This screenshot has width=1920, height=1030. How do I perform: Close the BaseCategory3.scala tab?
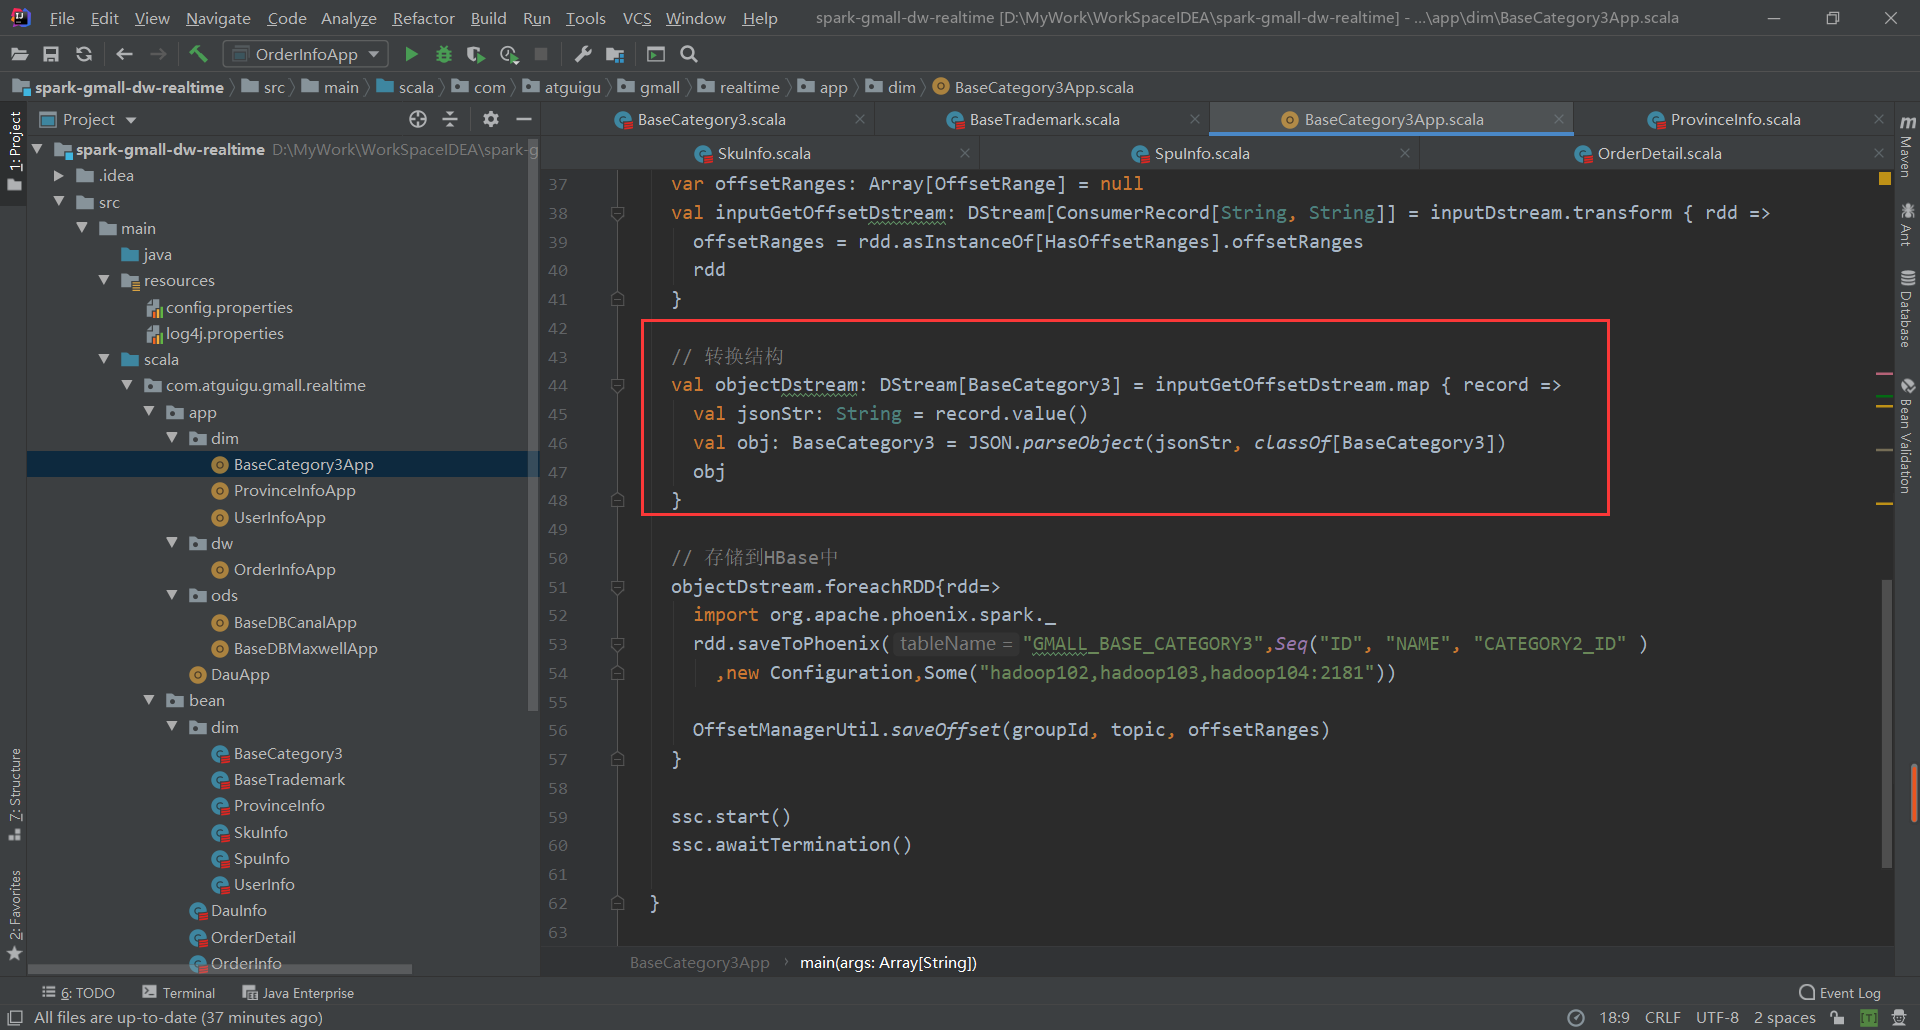pyautogui.click(x=860, y=119)
